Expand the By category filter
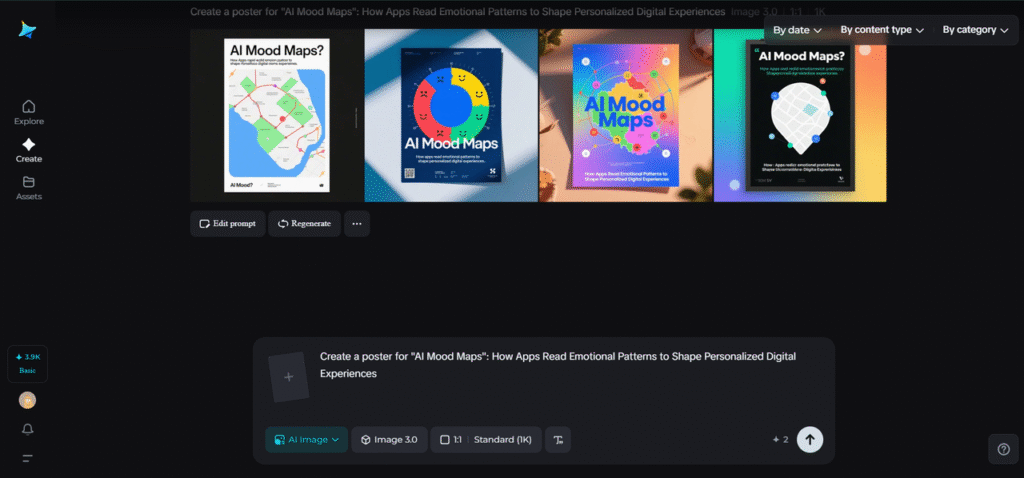Viewport: 1024px width, 478px height. tap(975, 30)
